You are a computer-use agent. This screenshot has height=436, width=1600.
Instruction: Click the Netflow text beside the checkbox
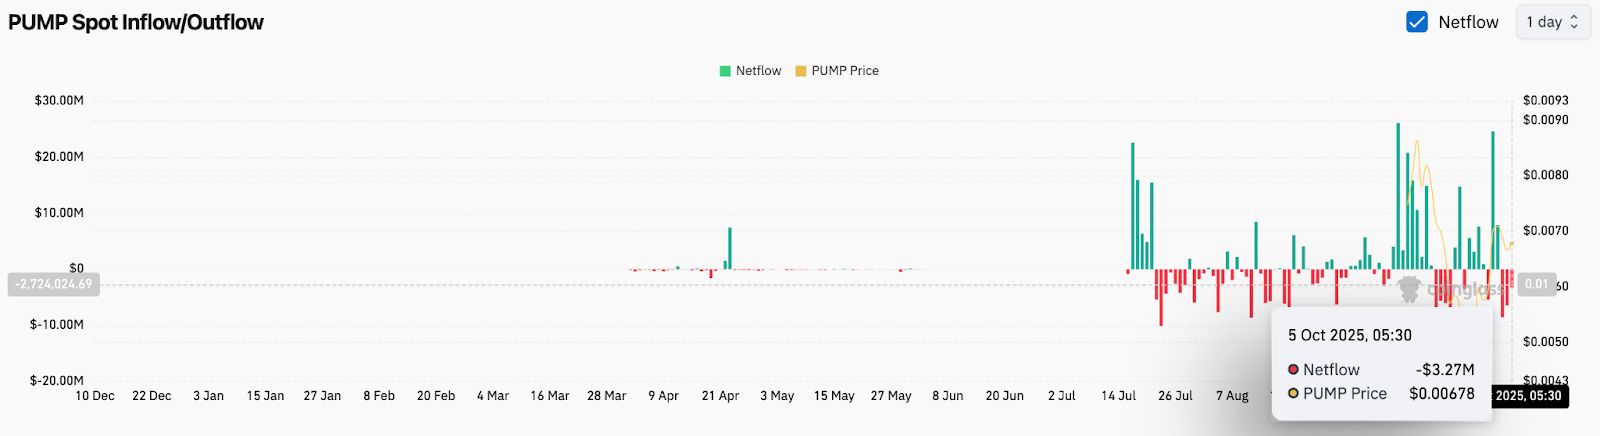point(1468,22)
